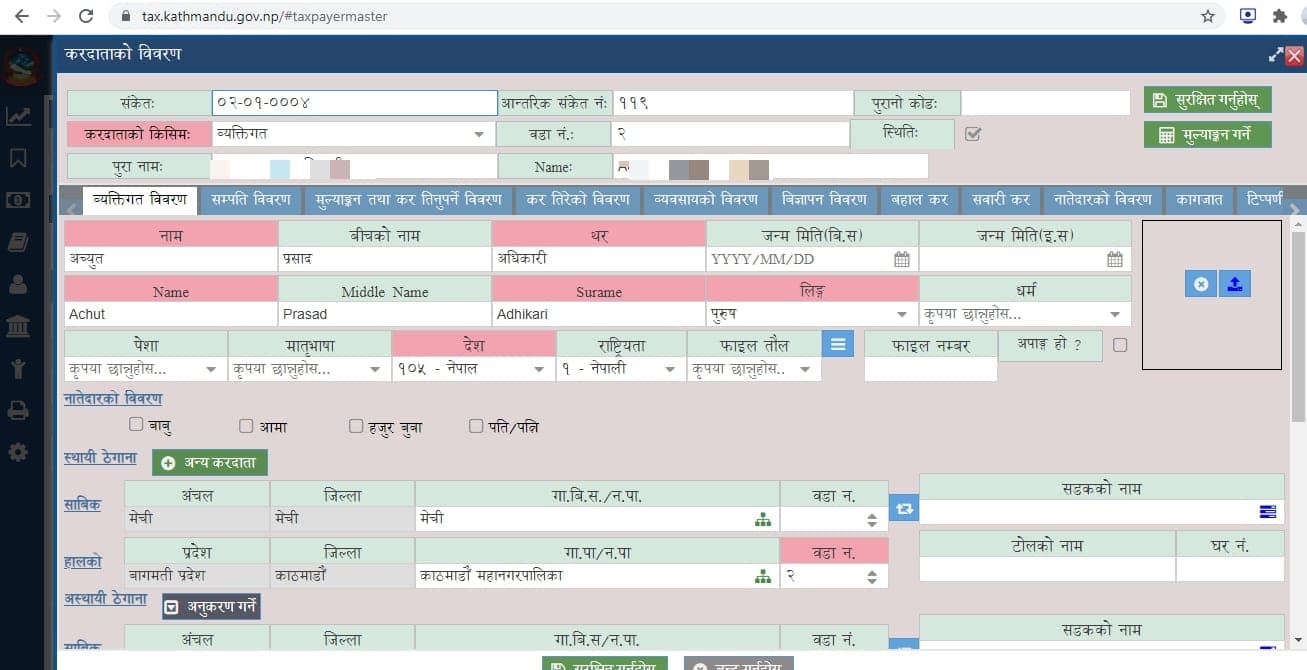The width and height of the screenshot is (1307, 670).
Task: Open the settings gear in left sidebar
Action: click(x=18, y=452)
